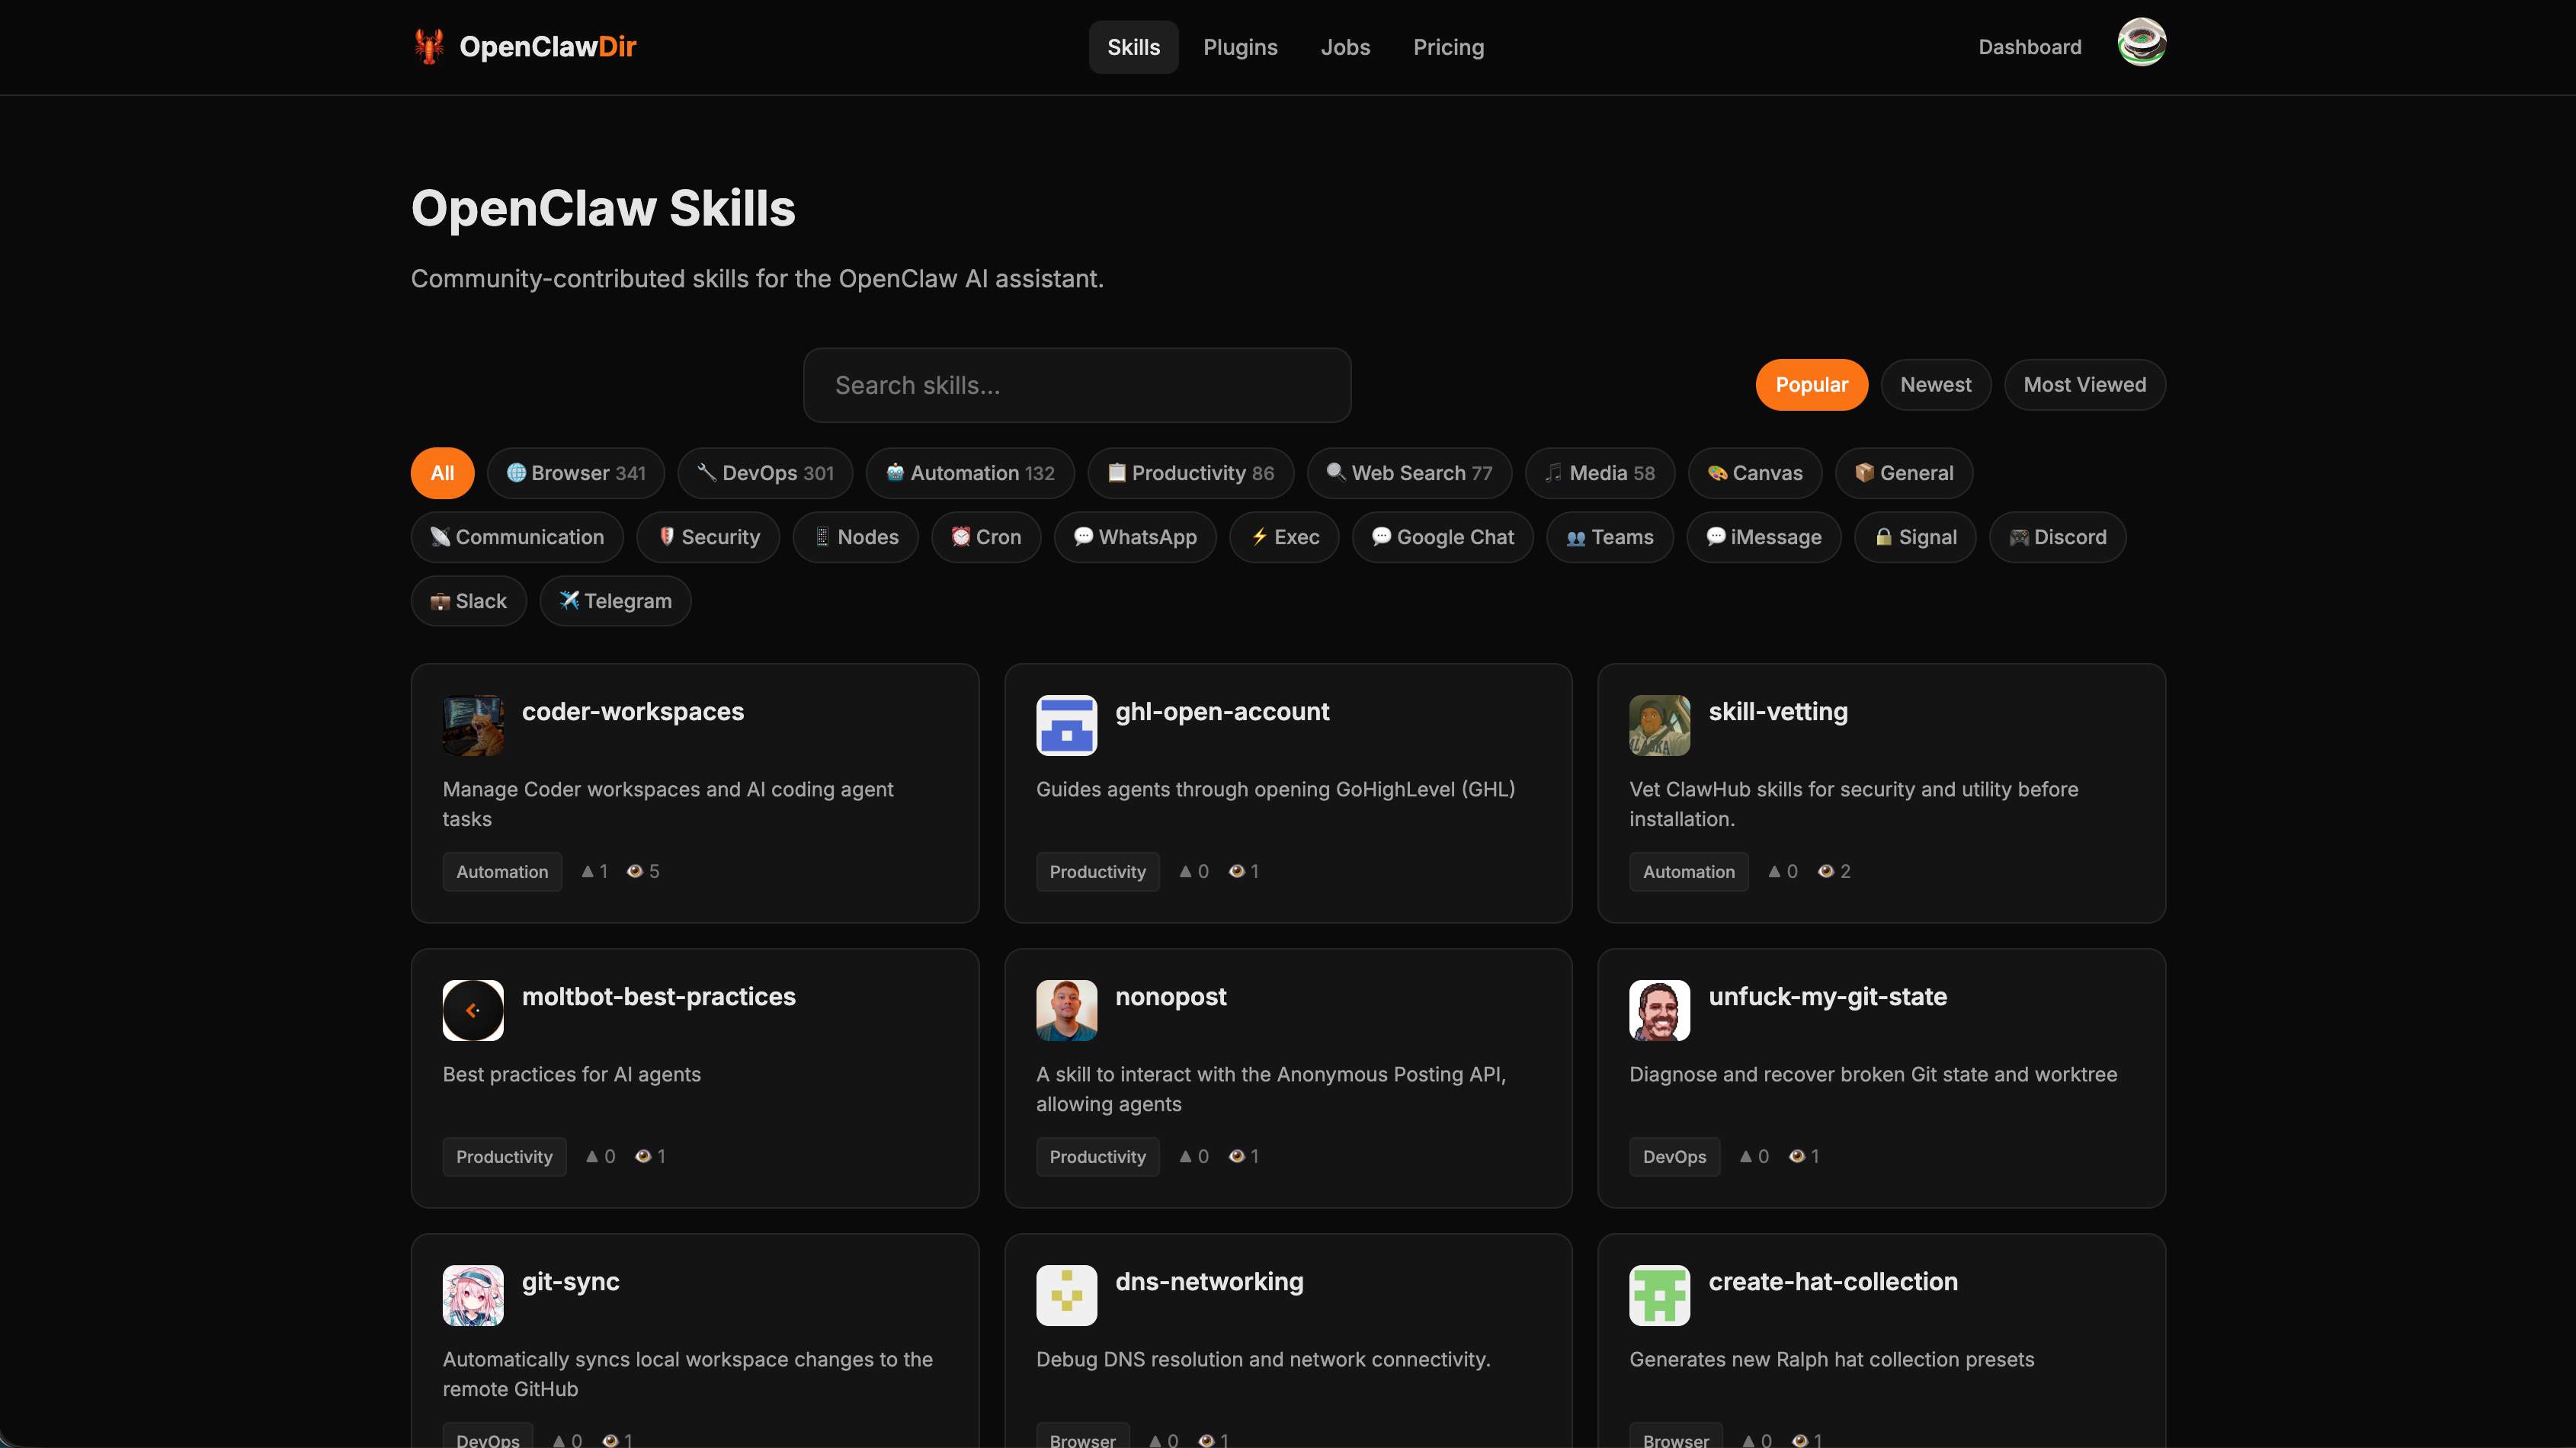Click the dns-networking puzzle icon
The image size is (2576, 1448).
coord(1065,1294)
